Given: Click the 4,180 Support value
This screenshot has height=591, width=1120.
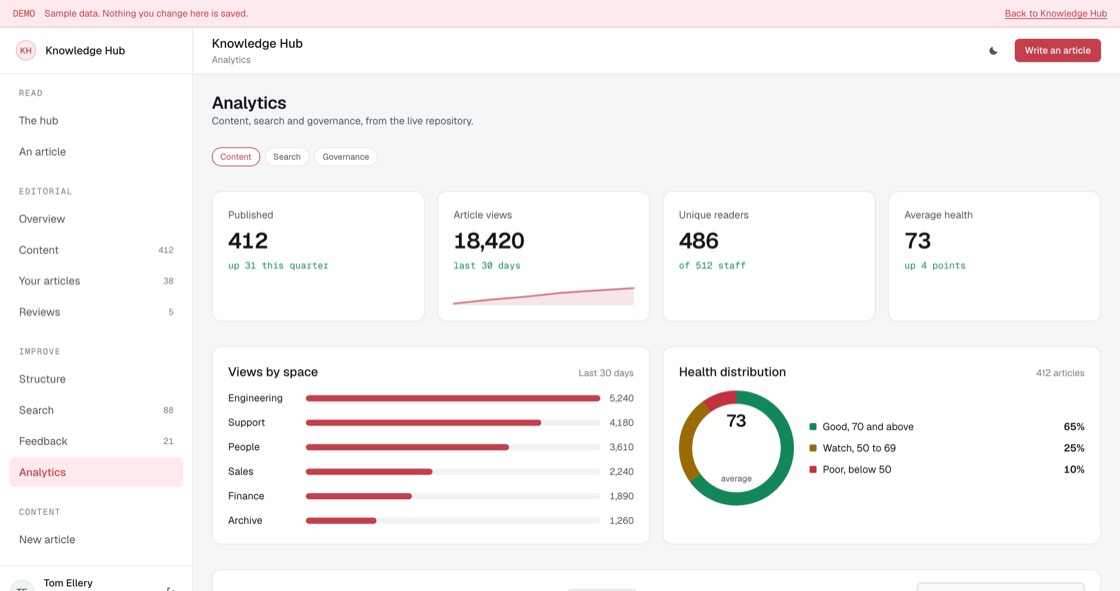Looking at the screenshot, I should (x=621, y=422).
